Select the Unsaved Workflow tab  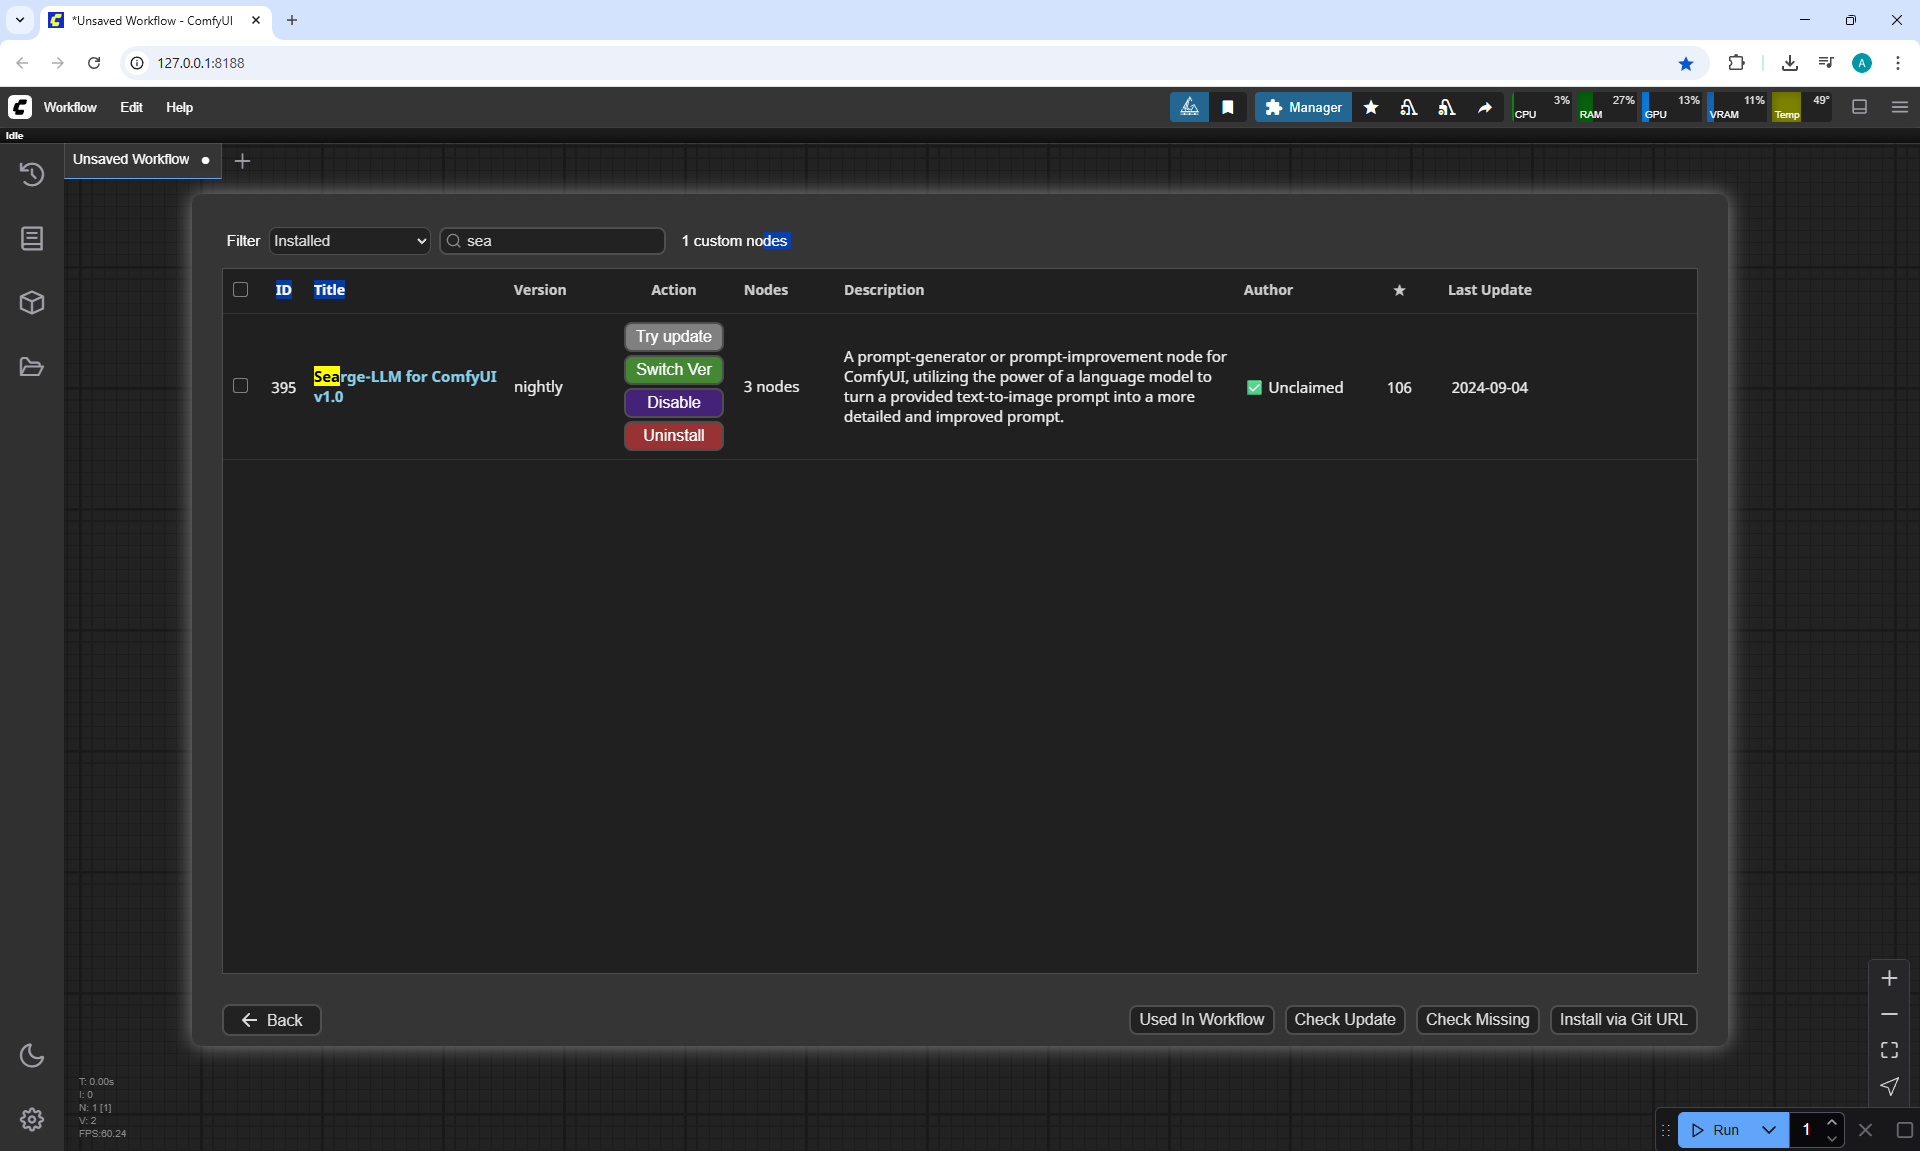point(131,160)
